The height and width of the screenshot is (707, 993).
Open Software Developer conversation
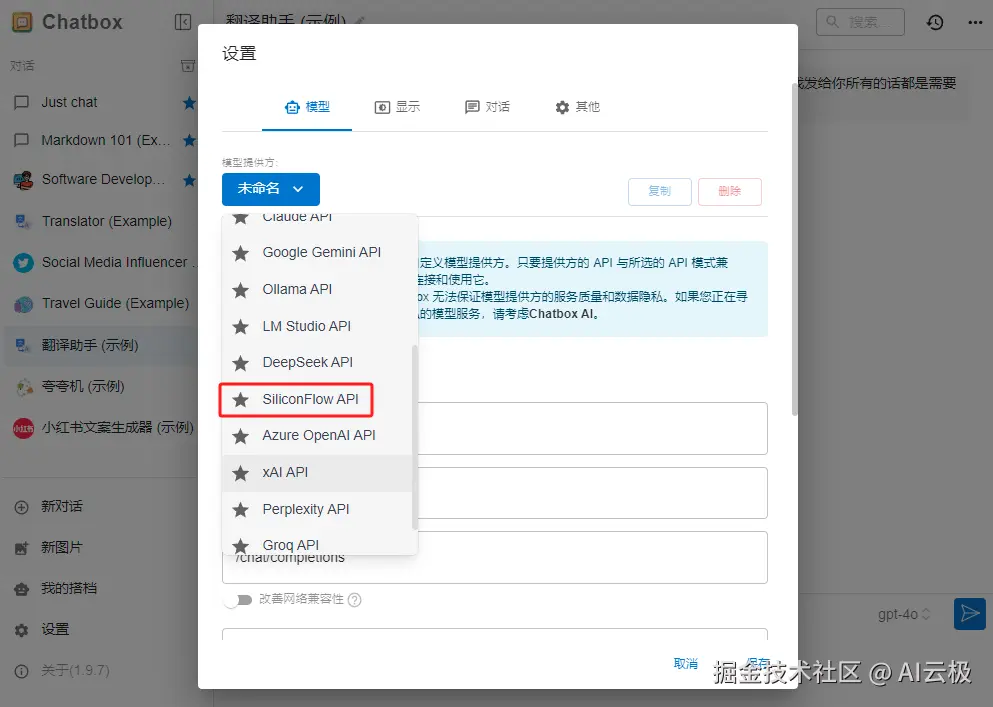click(x=99, y=180)
